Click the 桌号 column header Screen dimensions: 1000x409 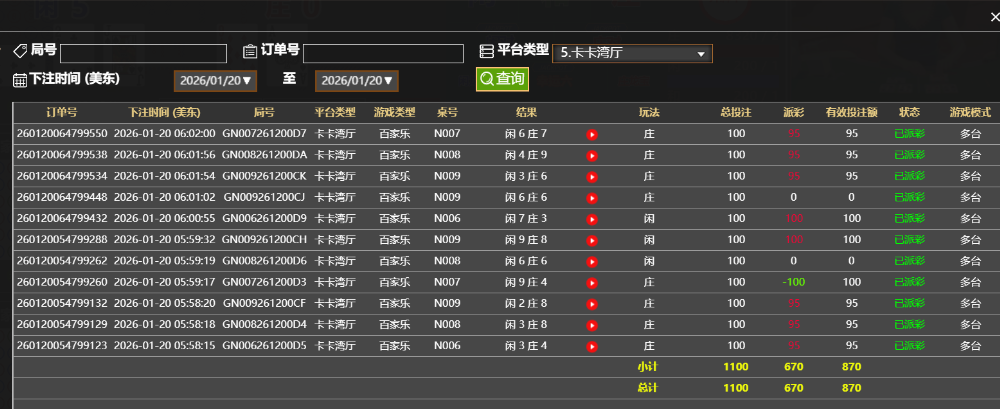(x=447, y=112)
